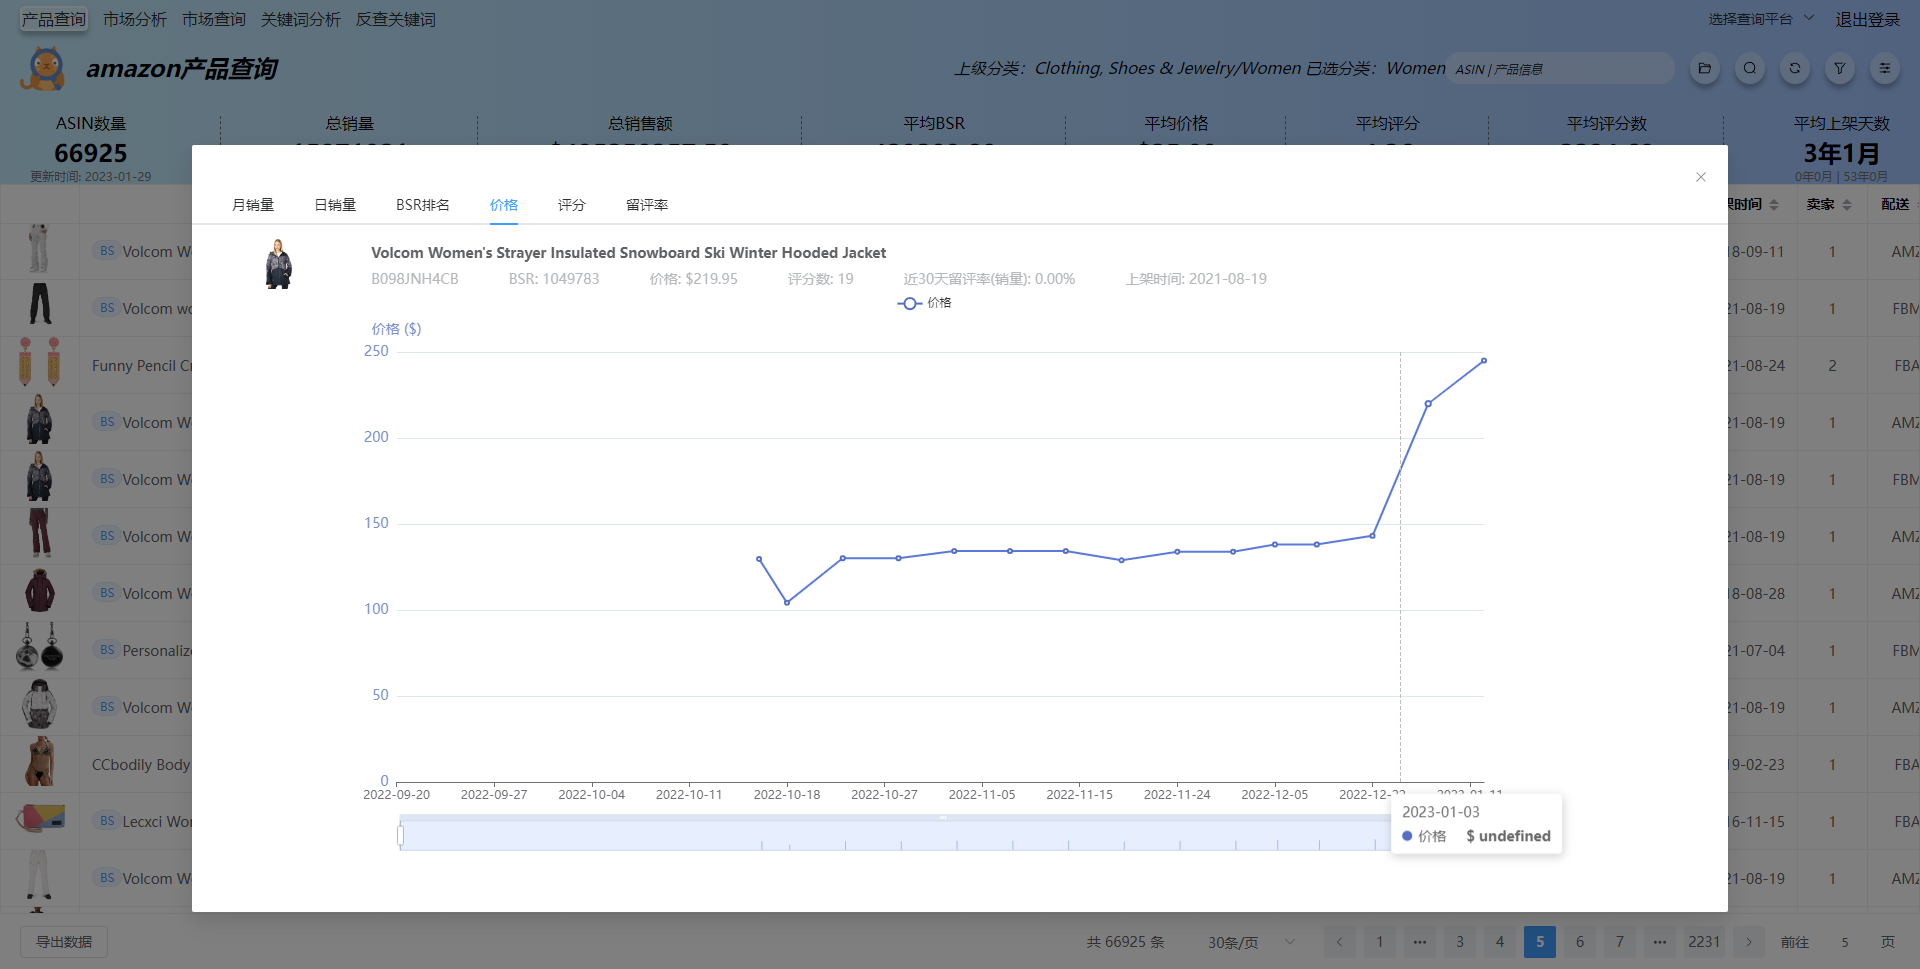Open the 反查关键词 menu item
The height and width of the screenshot is (969, 1920).
pos(396,19)
